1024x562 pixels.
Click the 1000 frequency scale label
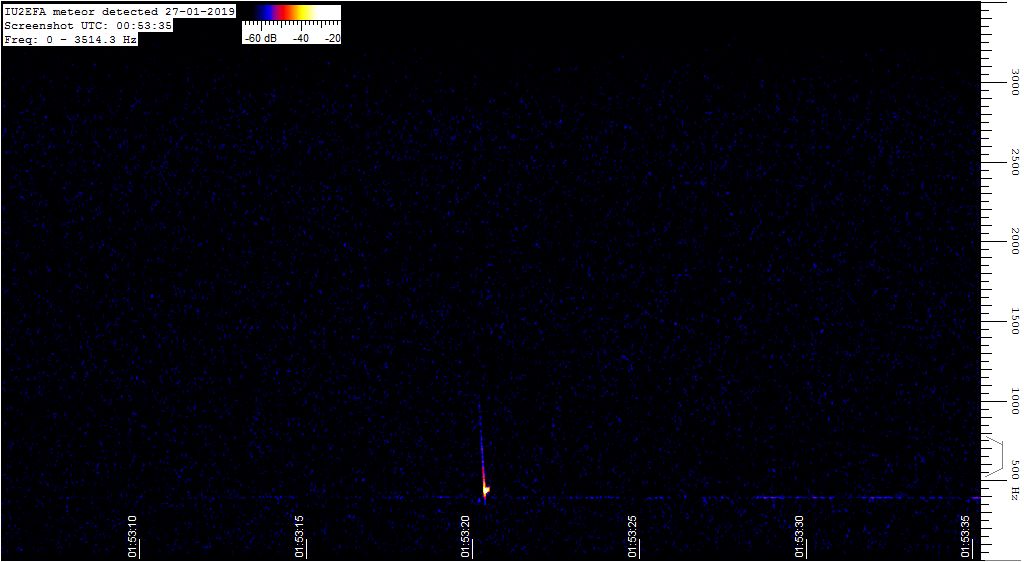pos(1014,400)
